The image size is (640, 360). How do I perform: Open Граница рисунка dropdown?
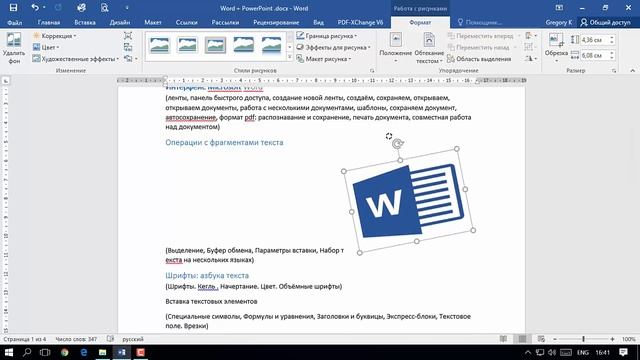coord(326,36)
